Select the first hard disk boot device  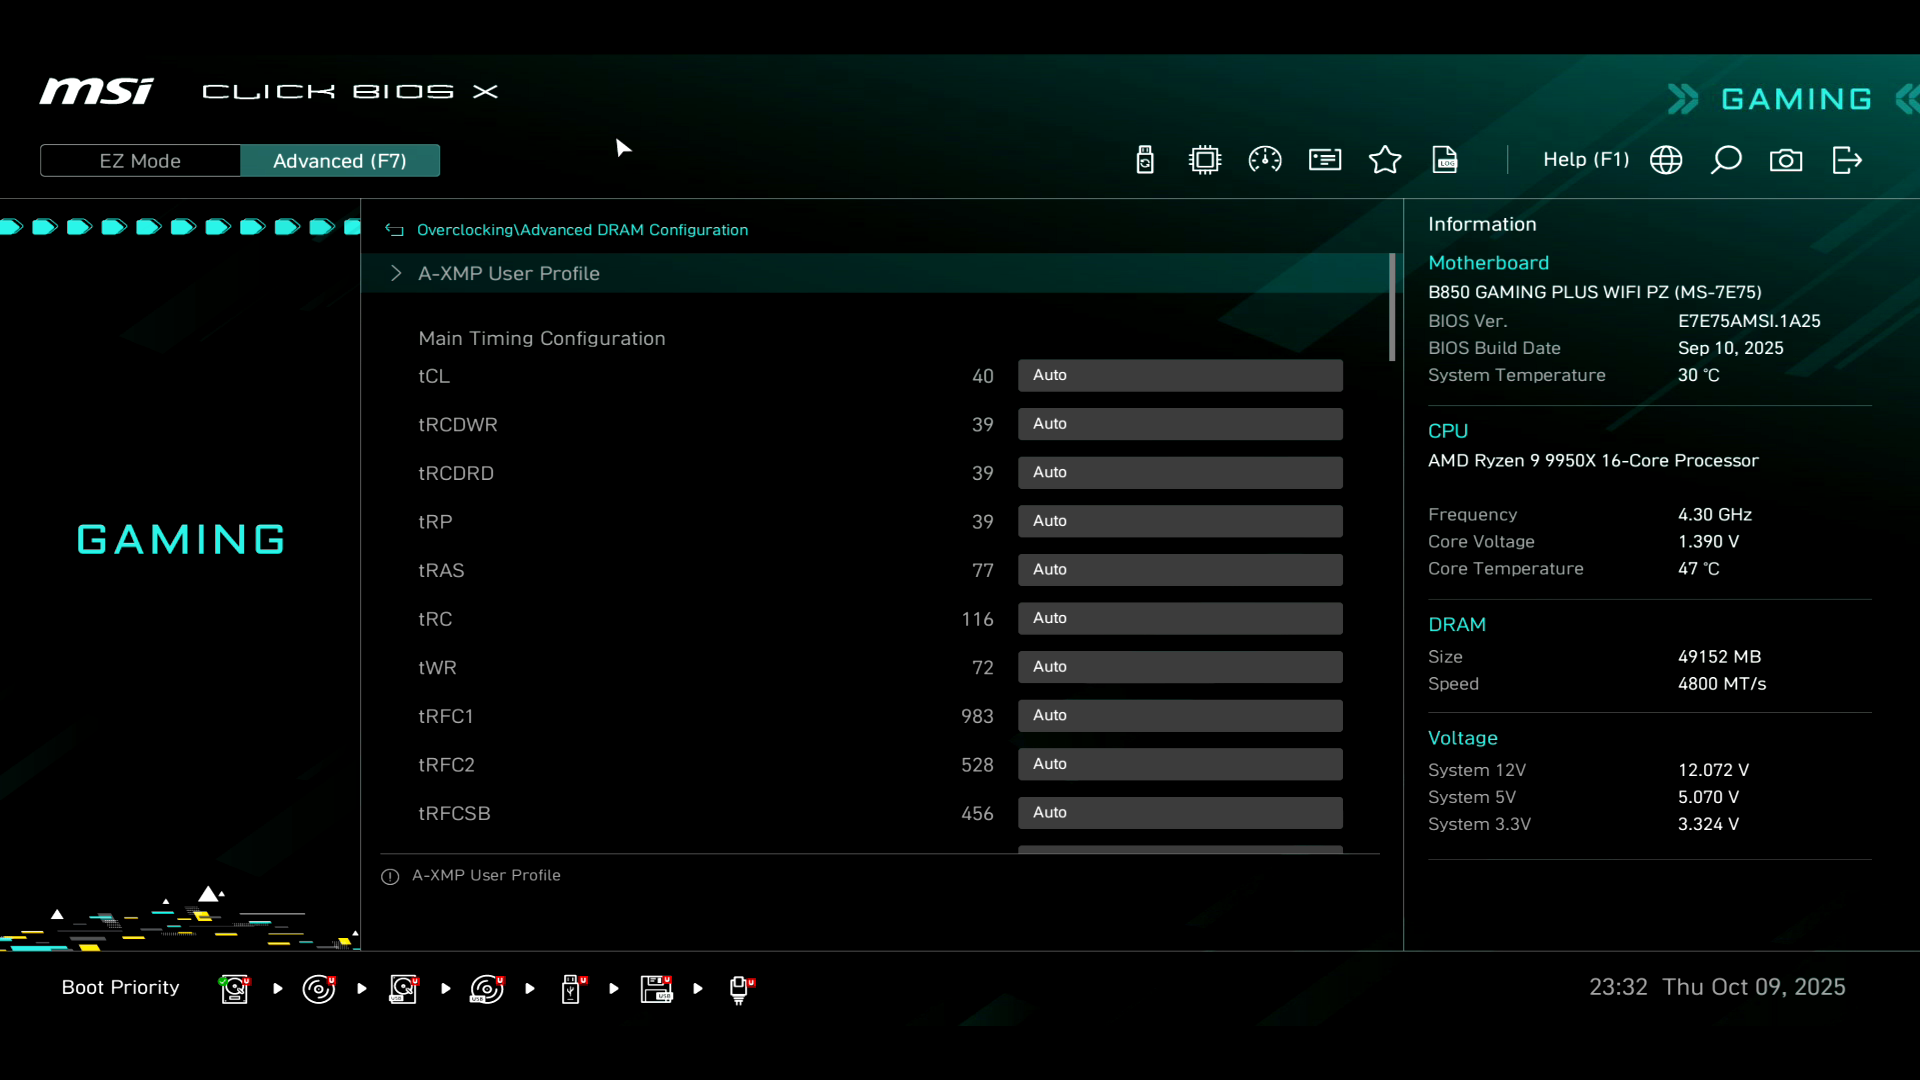(x=235, y=989)
